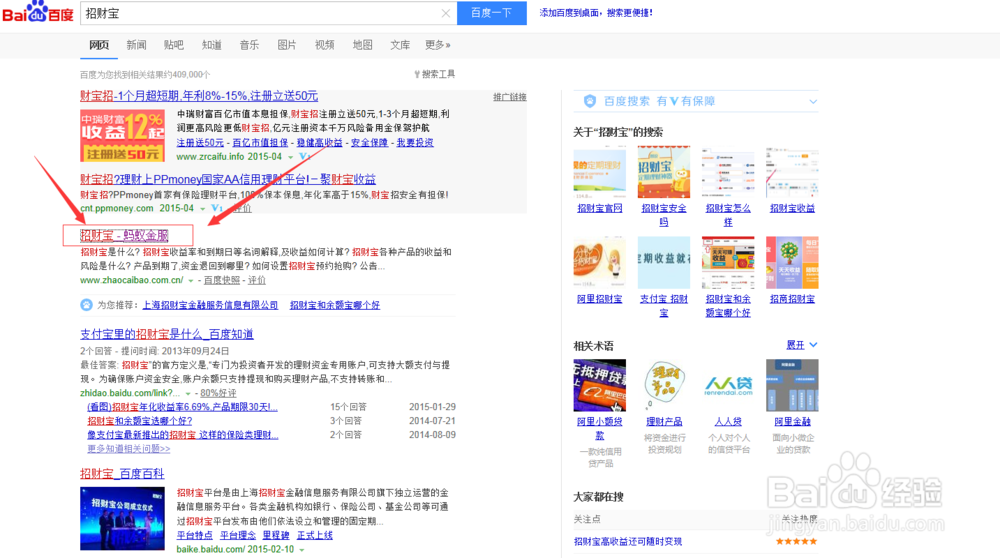
Task: Open the 财宝招-1个月超短期 ad title
Action: tap(199, 96)
